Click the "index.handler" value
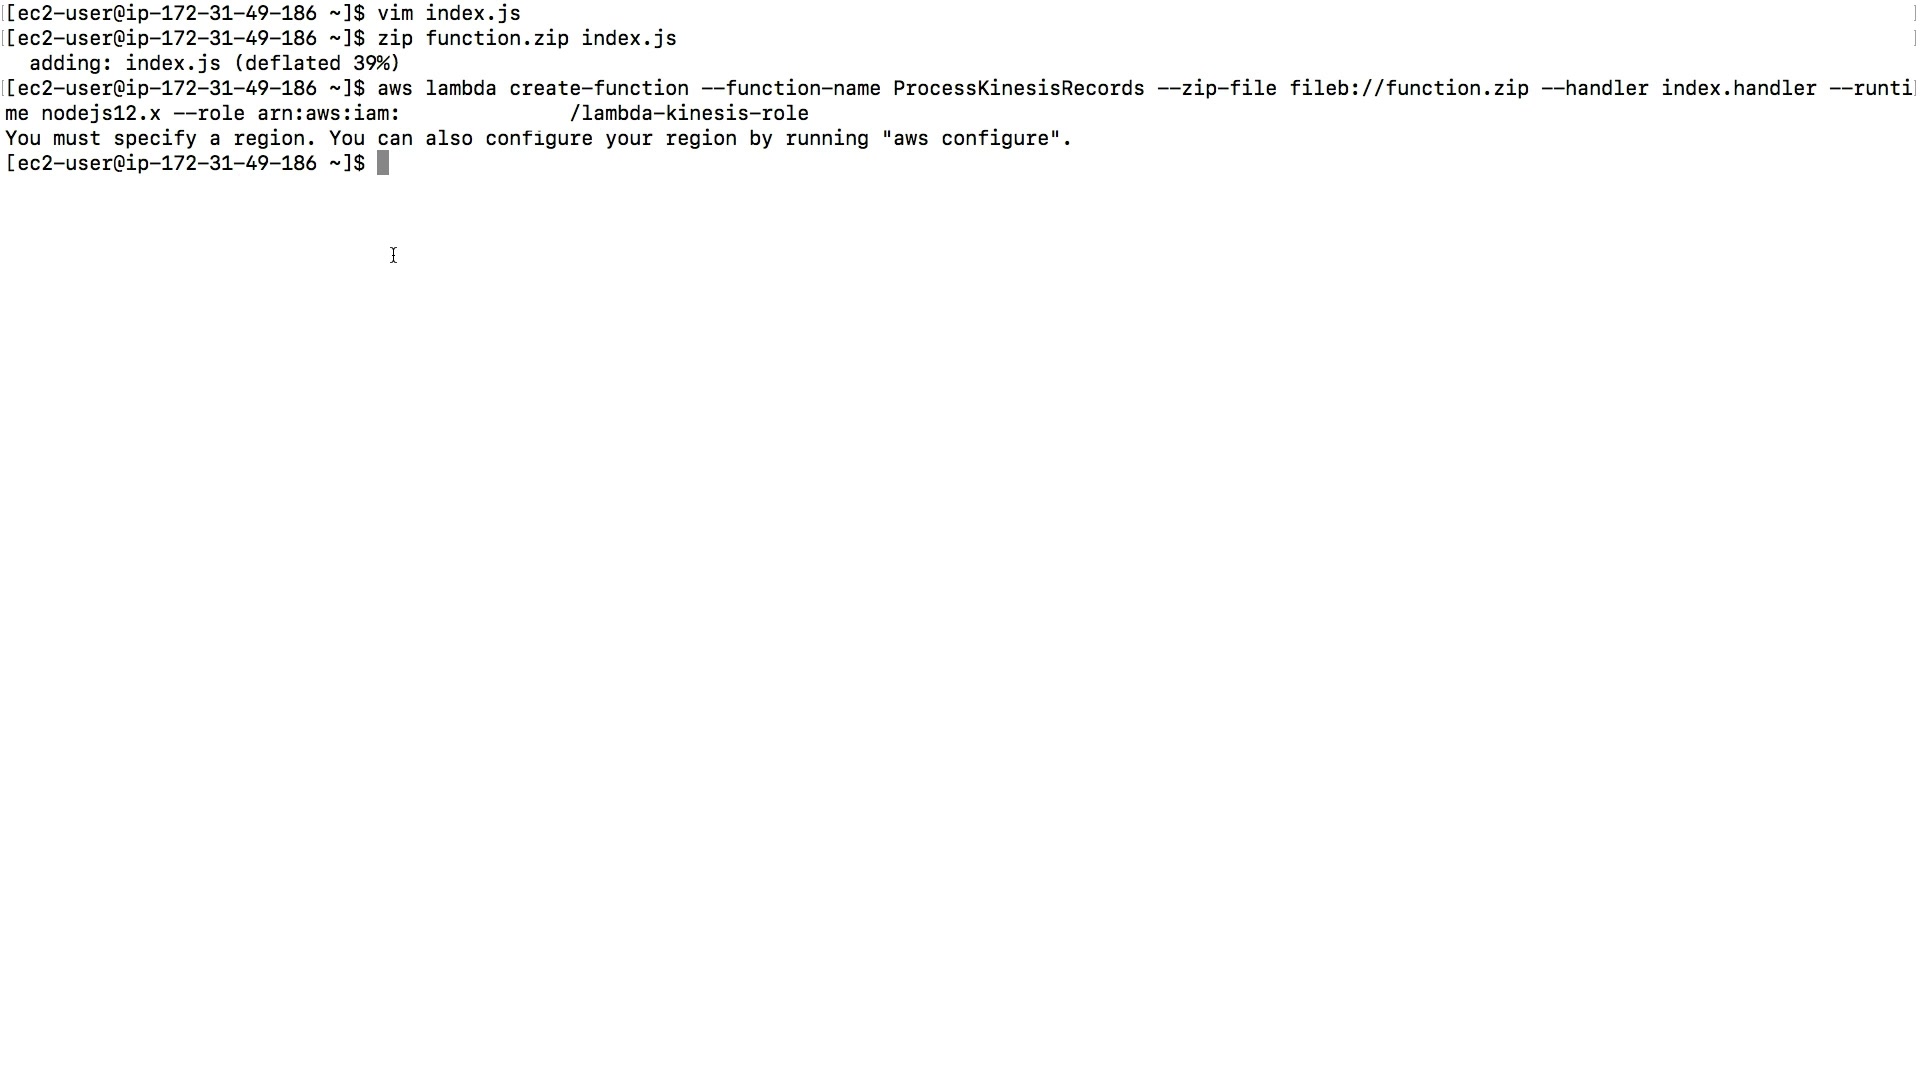 pos(1739,88)
